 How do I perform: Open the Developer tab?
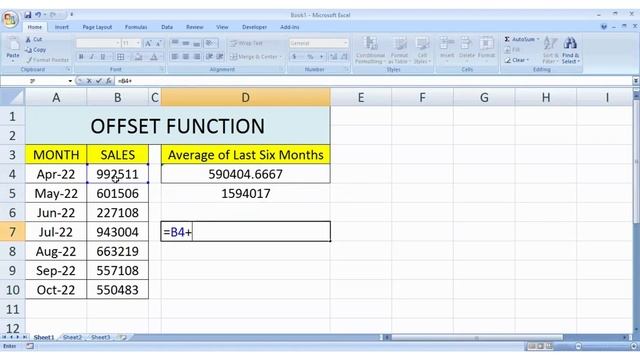(254, 27)
